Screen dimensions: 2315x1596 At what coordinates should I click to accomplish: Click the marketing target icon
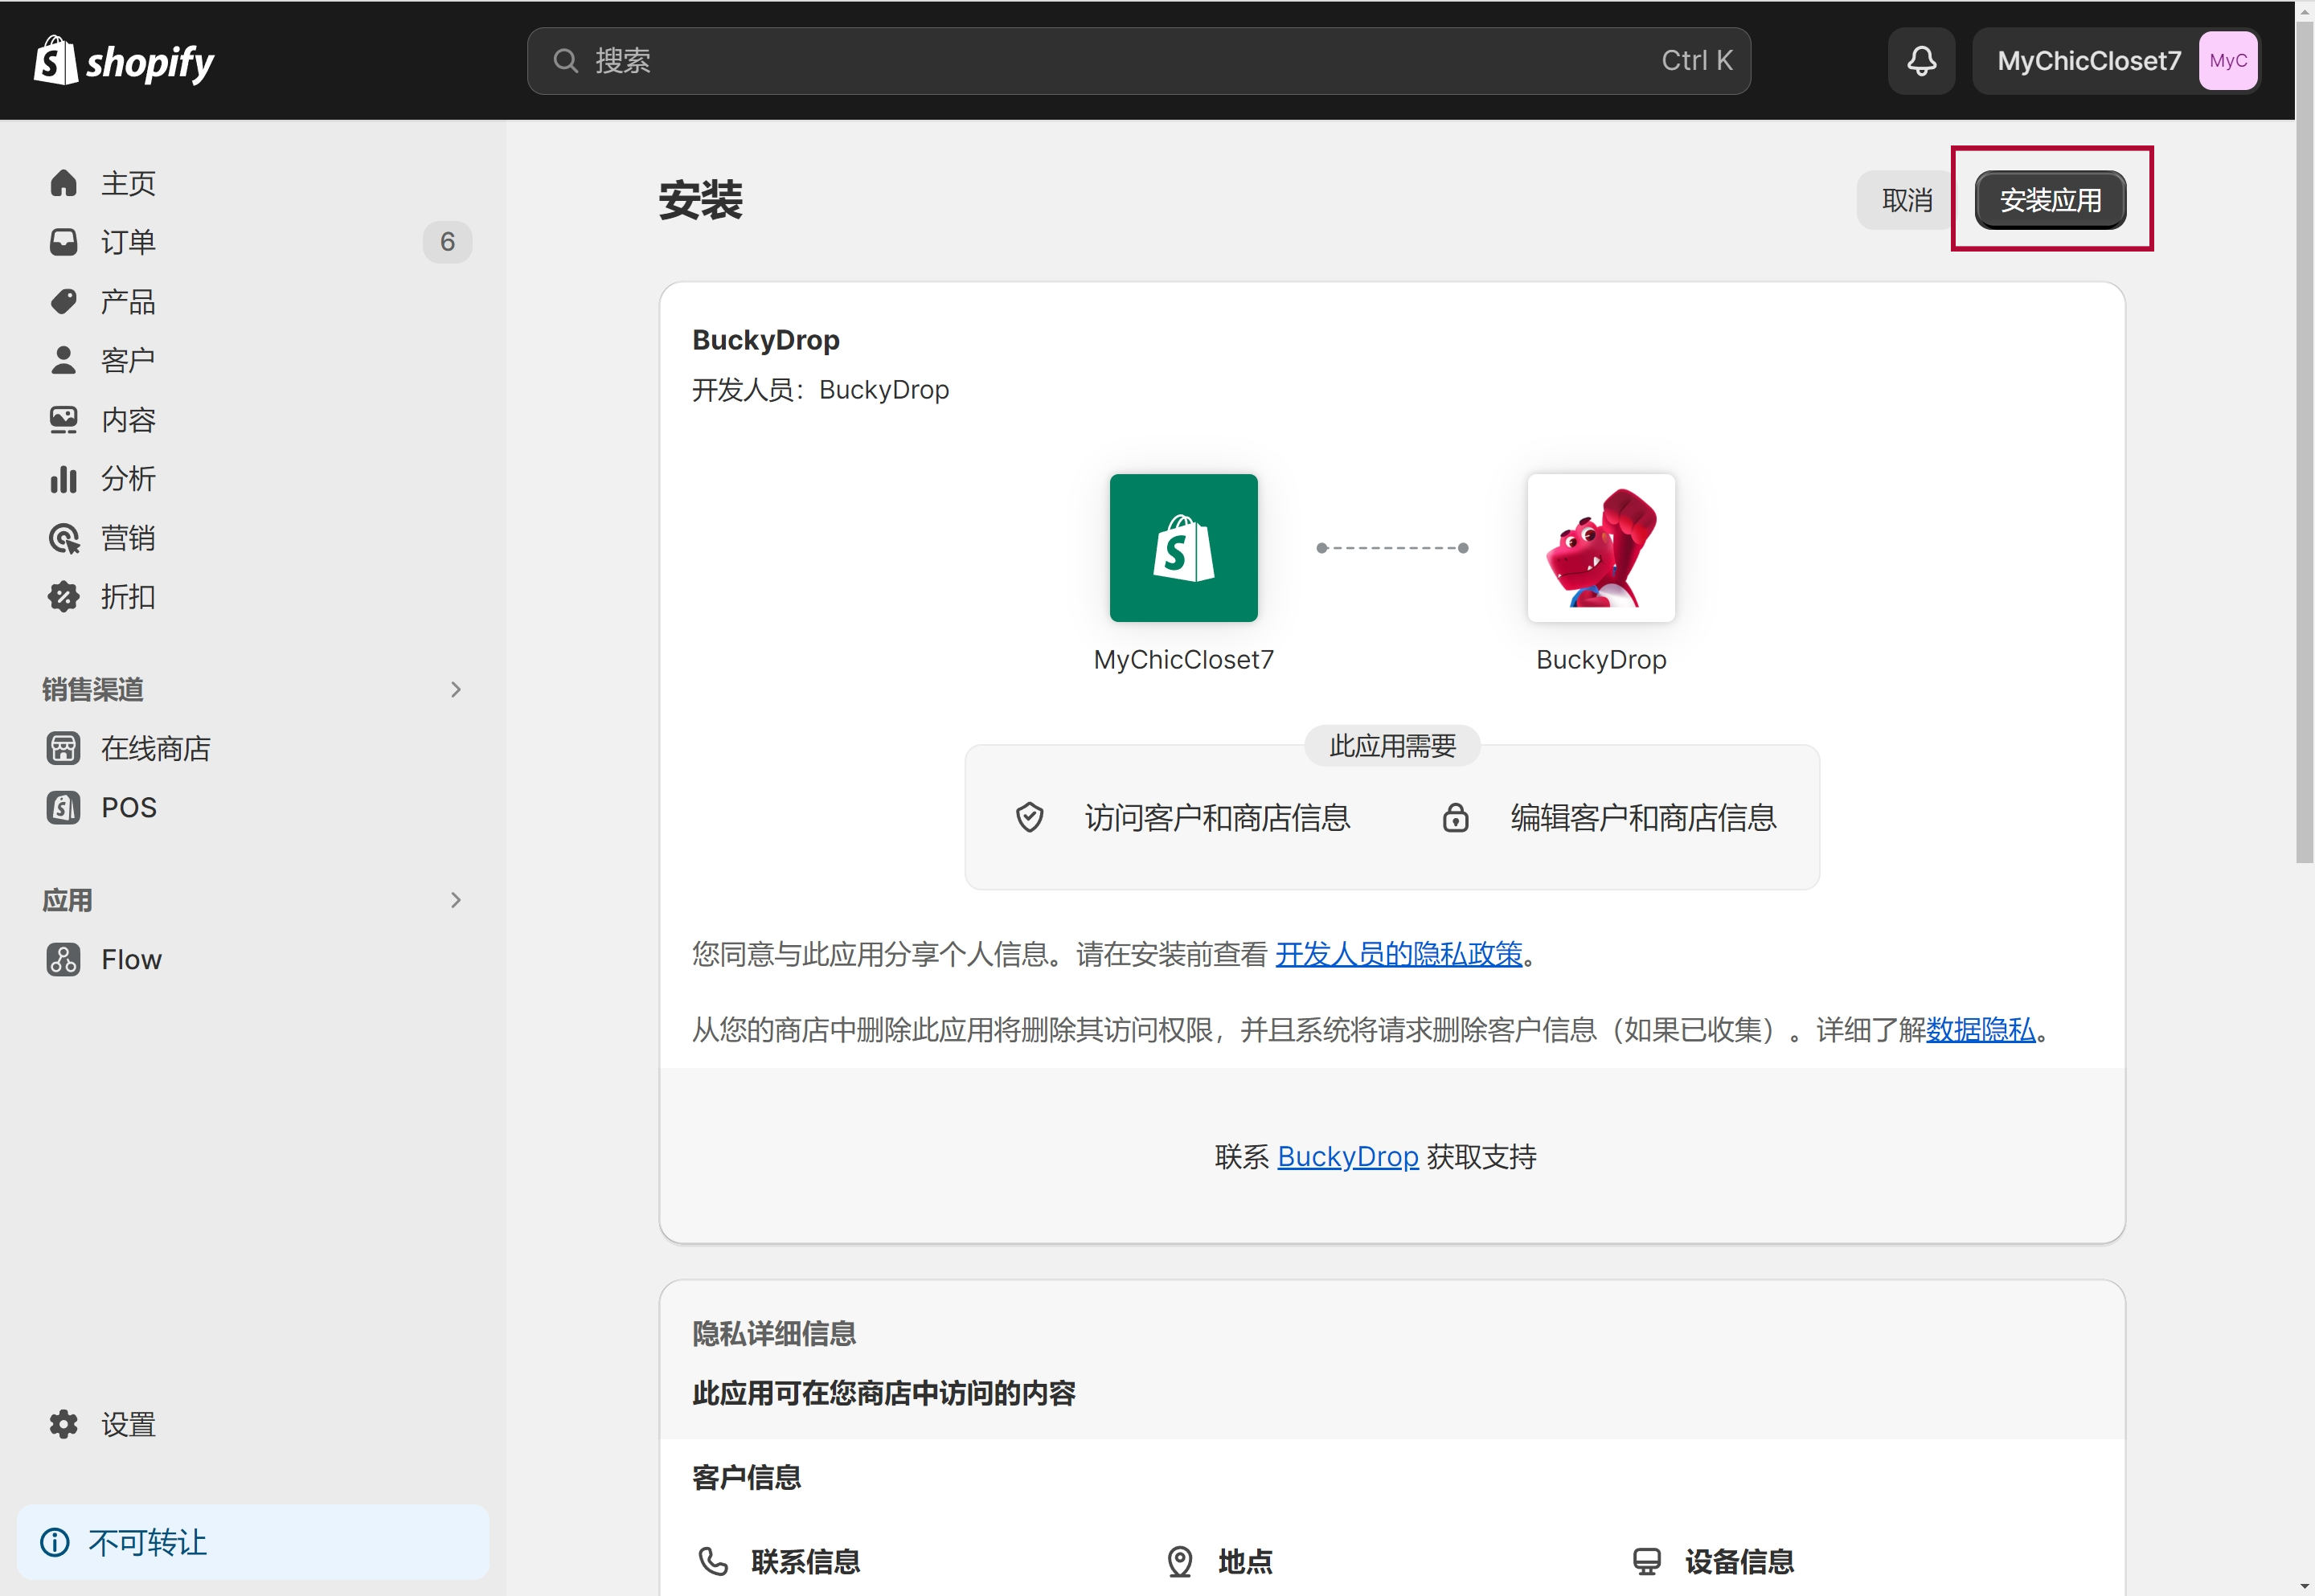tap(64, 539)
